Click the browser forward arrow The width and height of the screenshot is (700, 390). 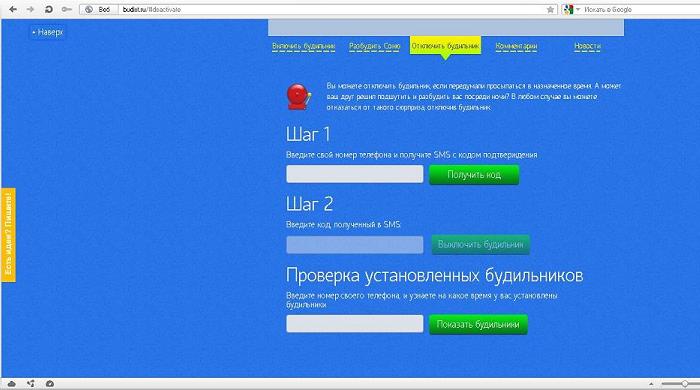(30, 9)
